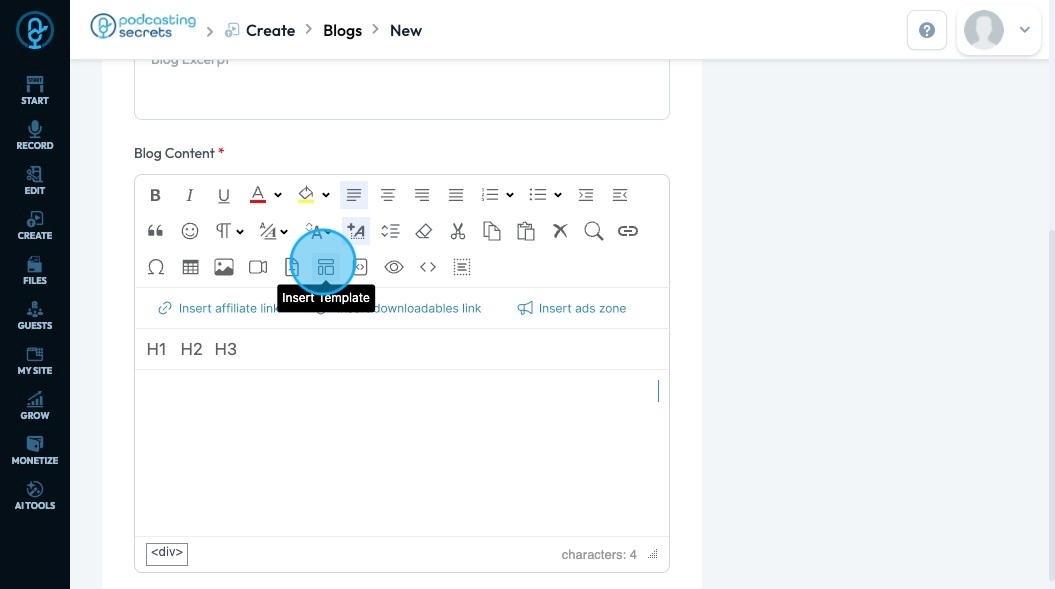Open the GUESTS sidebar section
The height and width of the screenshot is (589, 1055).
coord(35,316)
